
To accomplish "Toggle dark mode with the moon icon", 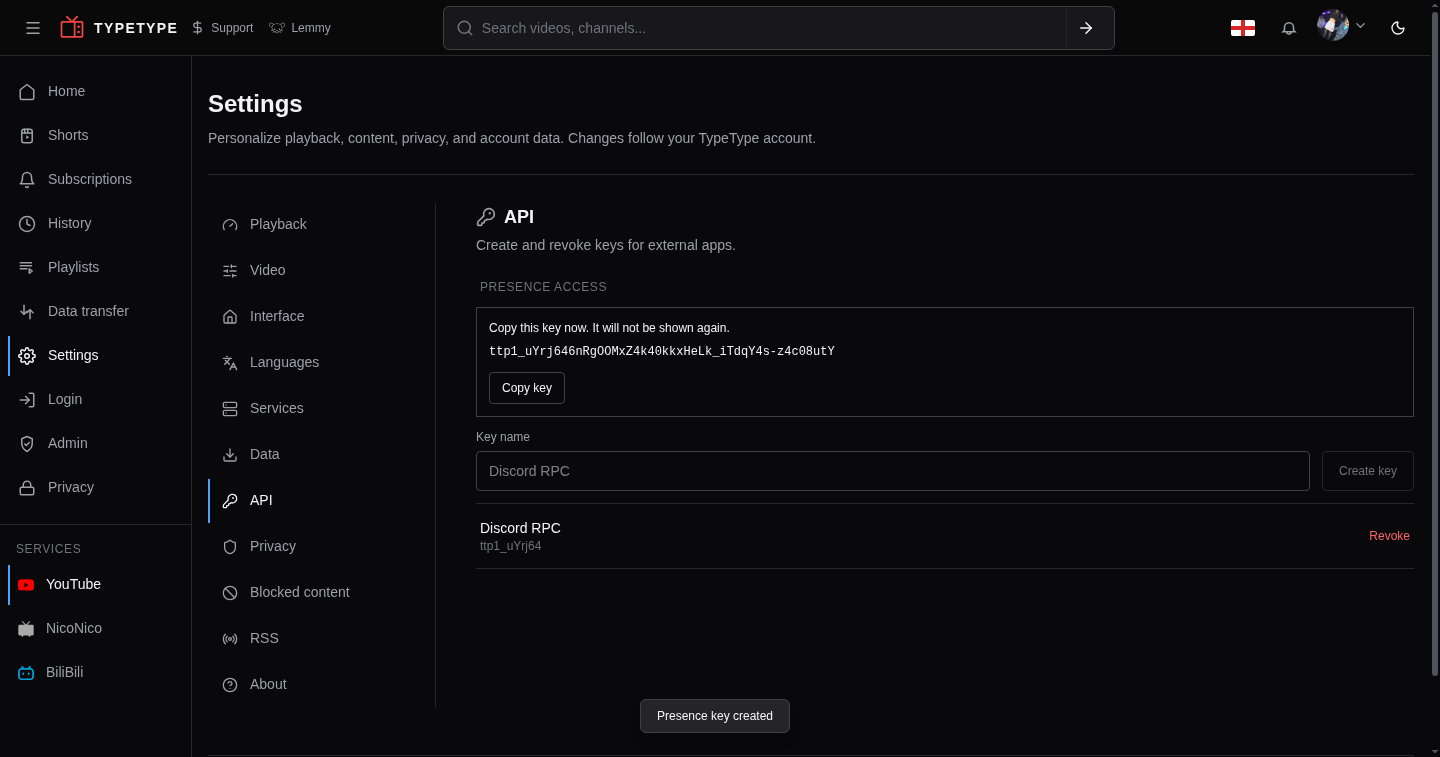I will (1398, 28).
